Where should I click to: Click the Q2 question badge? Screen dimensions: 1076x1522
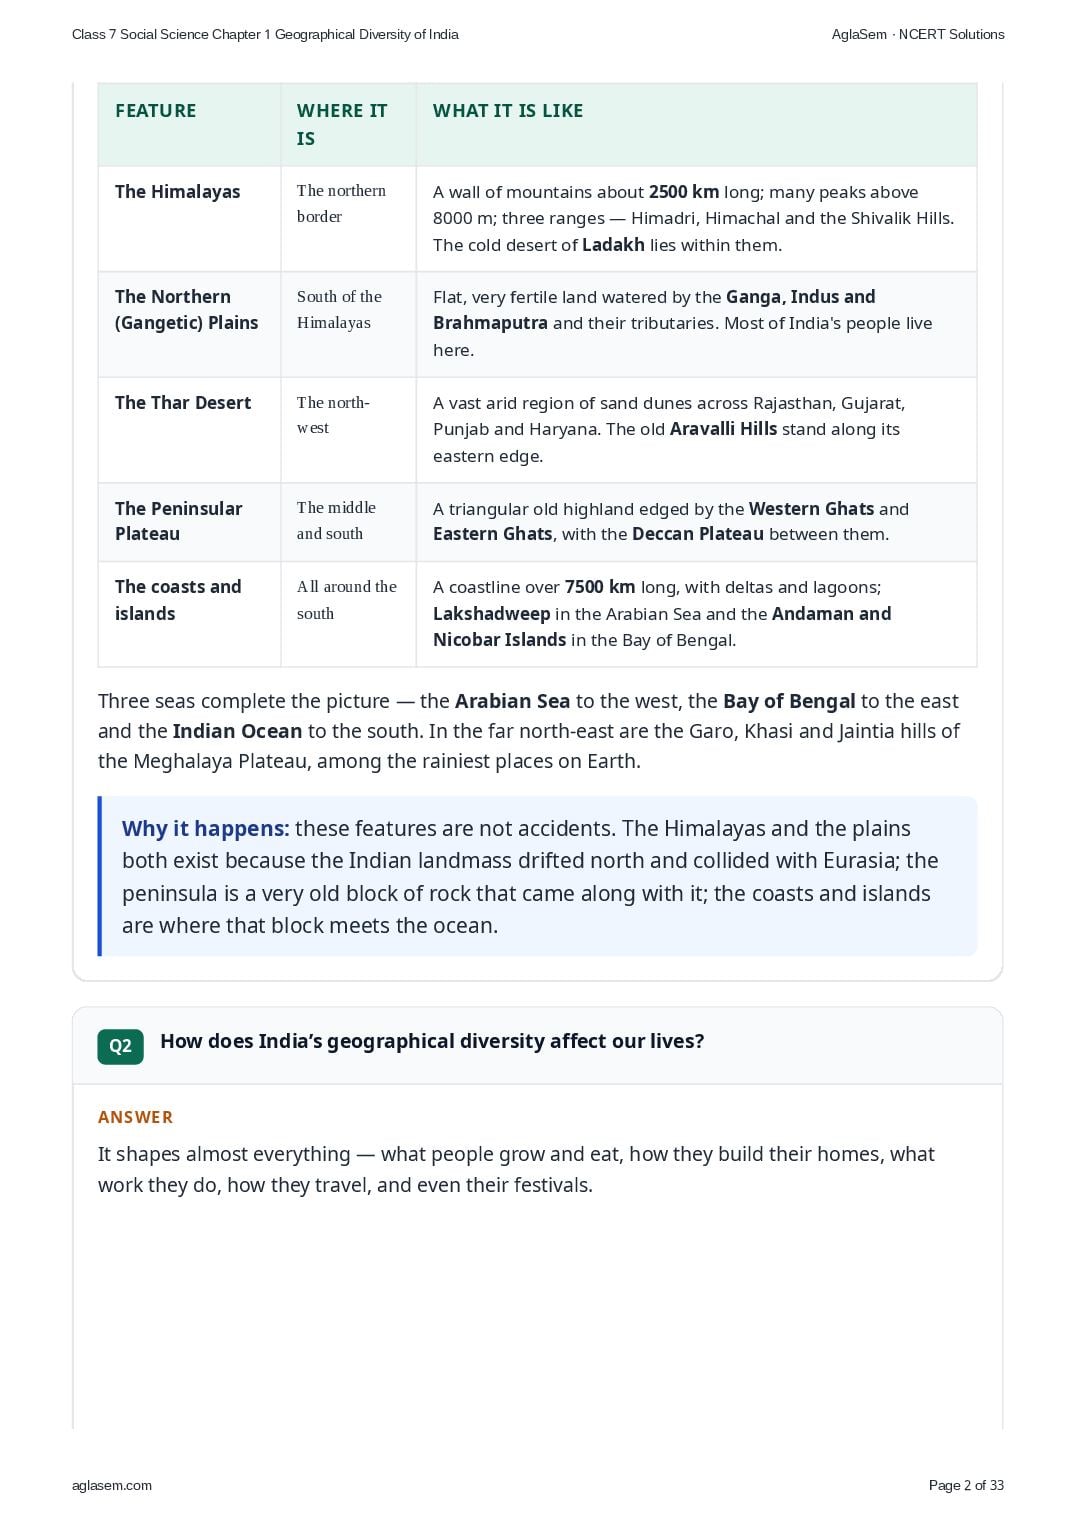(120, 1046)
